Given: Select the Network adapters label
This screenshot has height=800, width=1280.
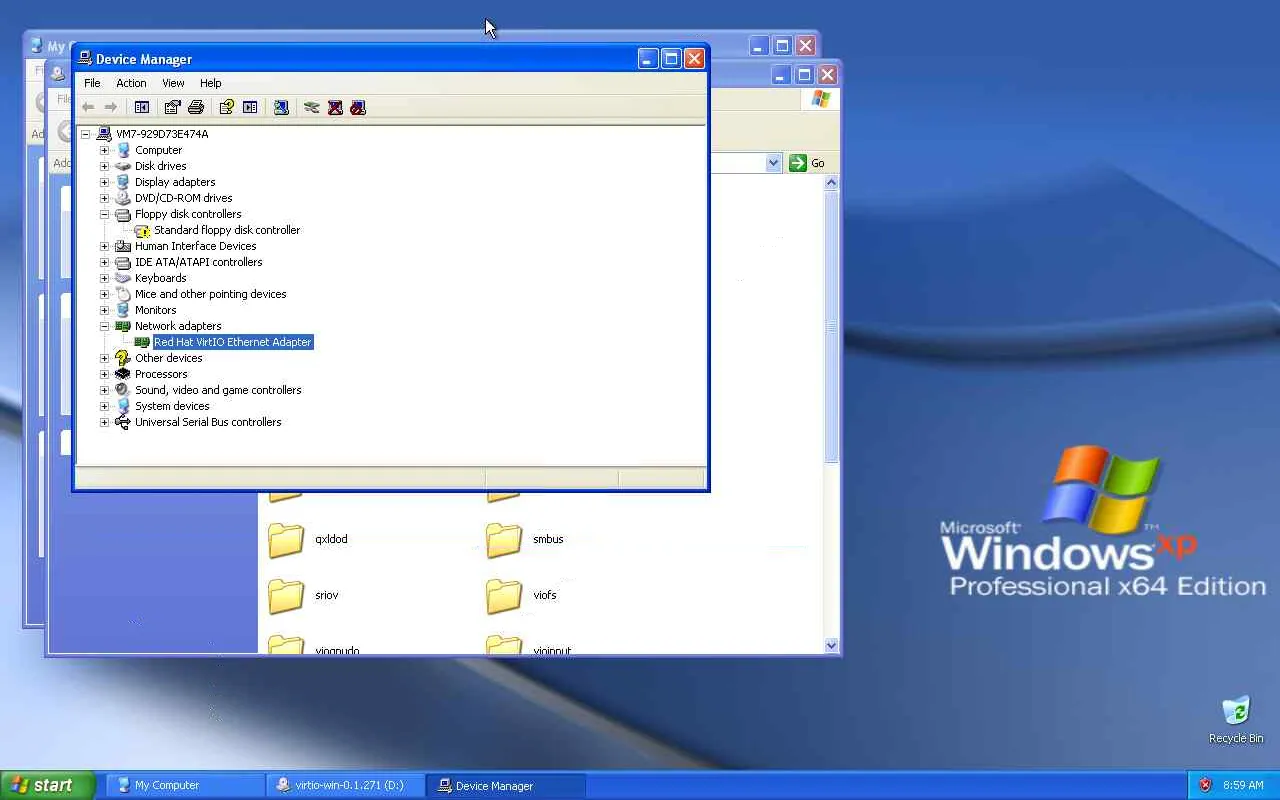Looking at the screenshot, I should click(178, 326).
